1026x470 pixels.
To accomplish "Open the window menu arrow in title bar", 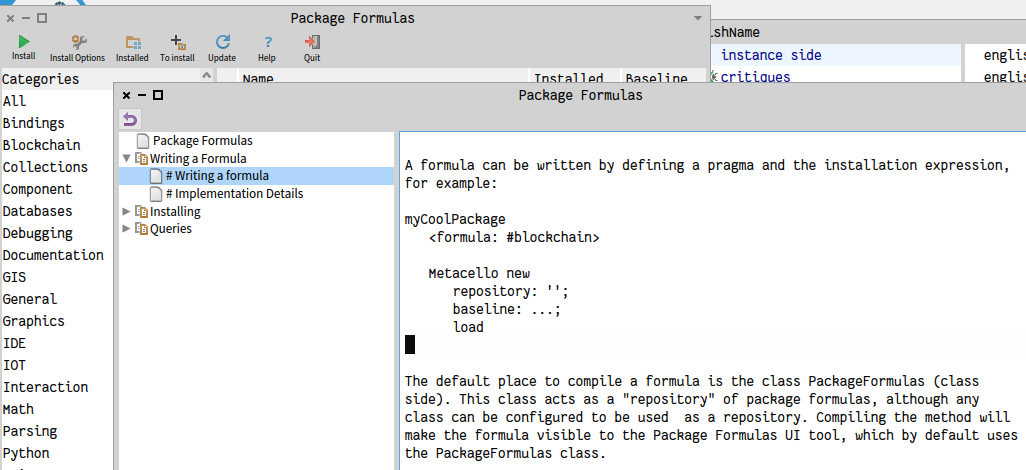I will pos(697,18).
